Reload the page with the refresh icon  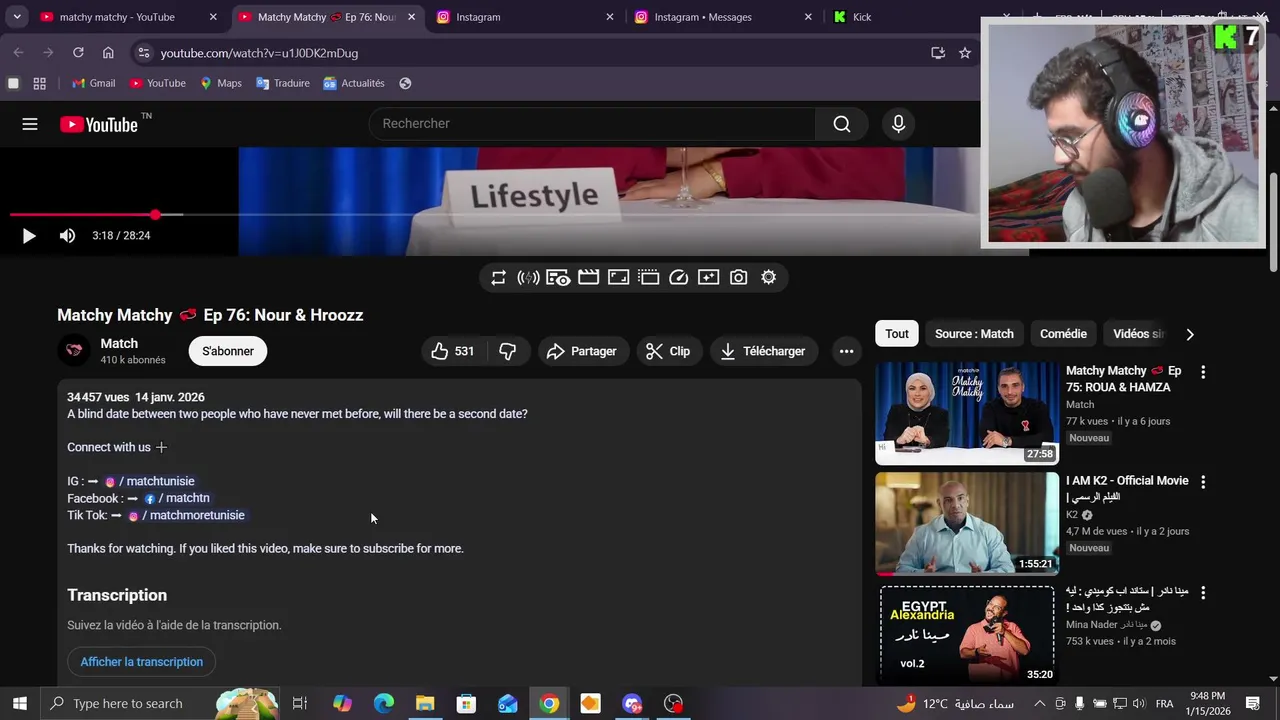point(78,53)
